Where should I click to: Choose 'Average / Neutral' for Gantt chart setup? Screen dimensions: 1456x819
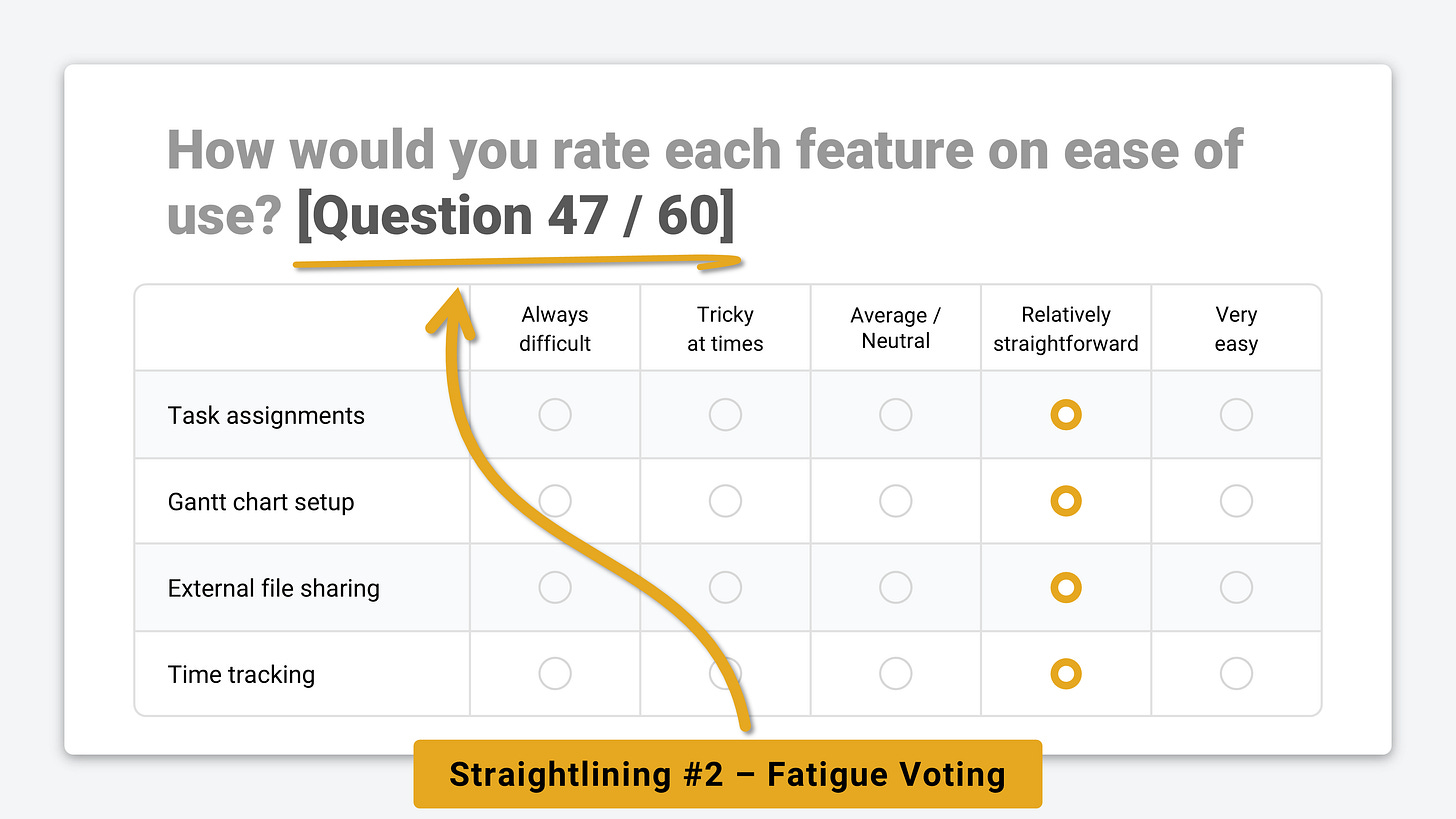[895, 501]
